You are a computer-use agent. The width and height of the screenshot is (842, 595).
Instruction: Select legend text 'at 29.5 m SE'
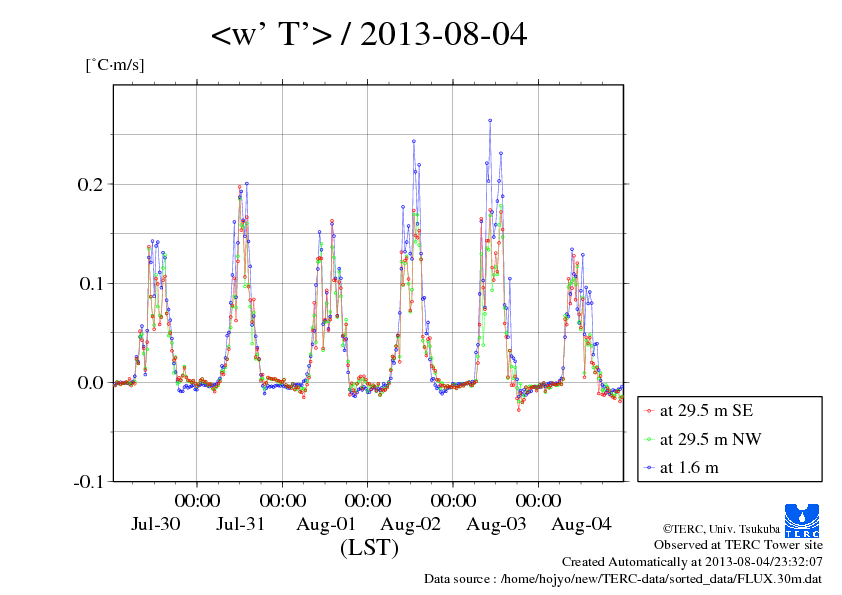click(706, 411)
